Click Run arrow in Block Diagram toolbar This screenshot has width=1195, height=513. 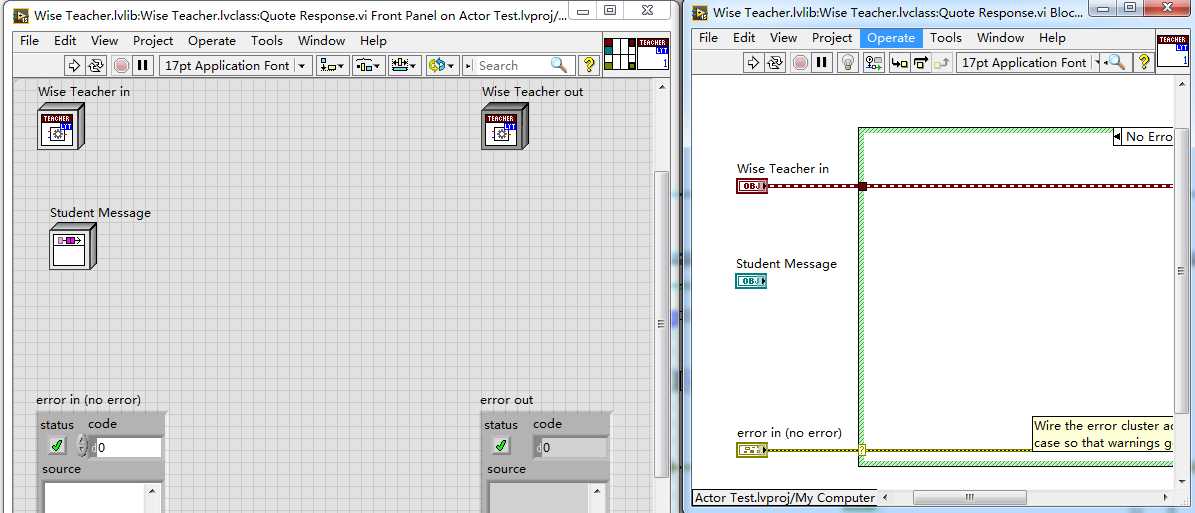[753, 63]
